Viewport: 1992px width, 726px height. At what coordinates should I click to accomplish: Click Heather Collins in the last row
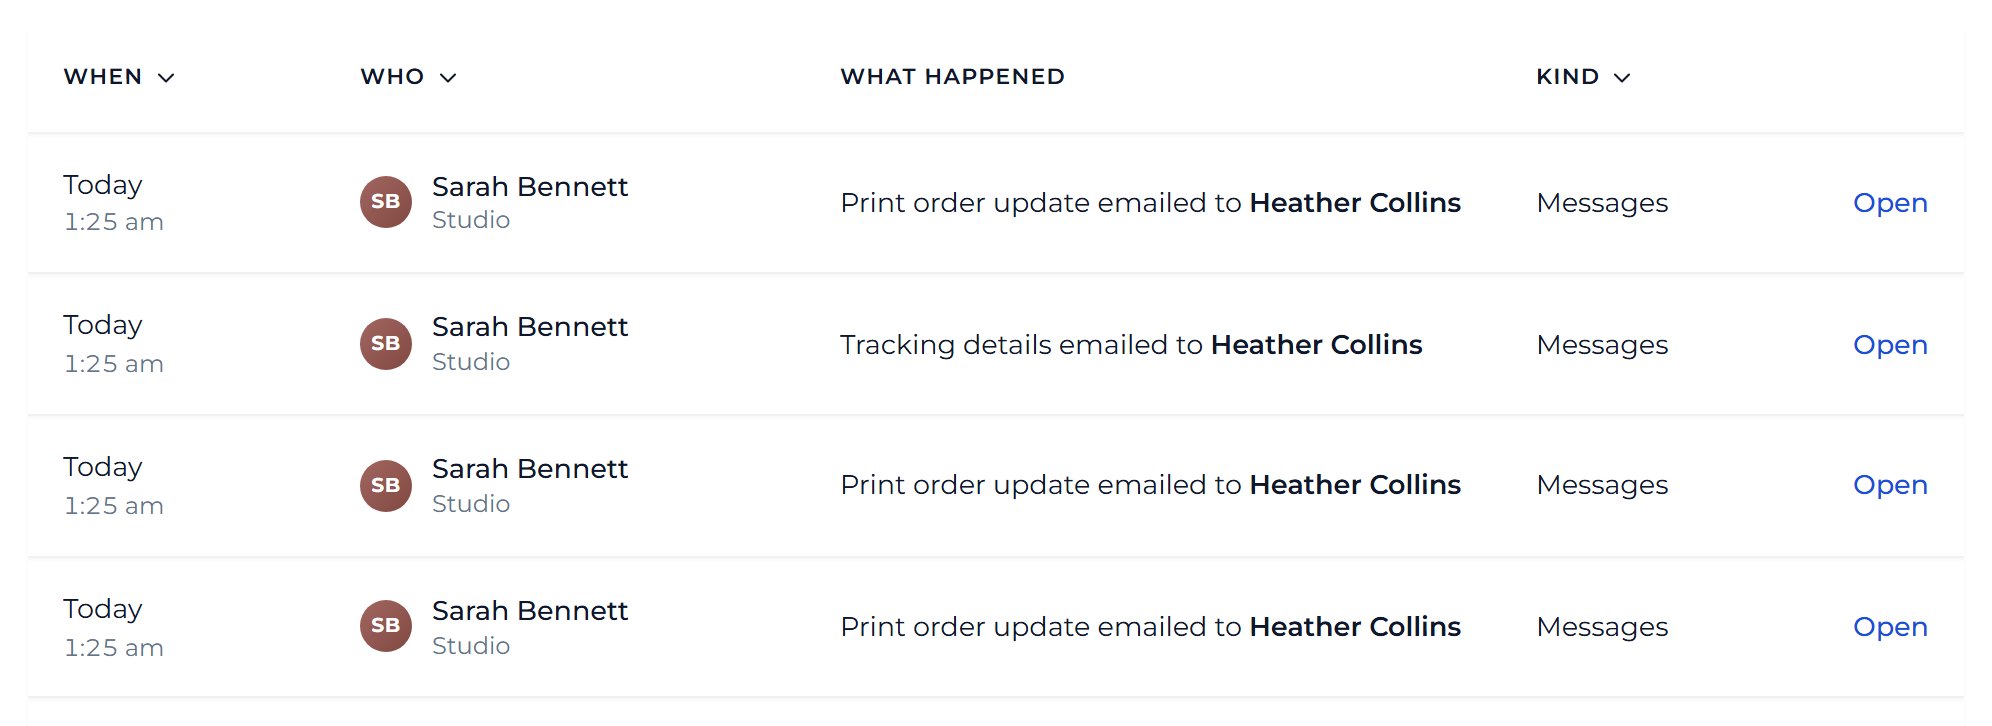(1355, 627)
